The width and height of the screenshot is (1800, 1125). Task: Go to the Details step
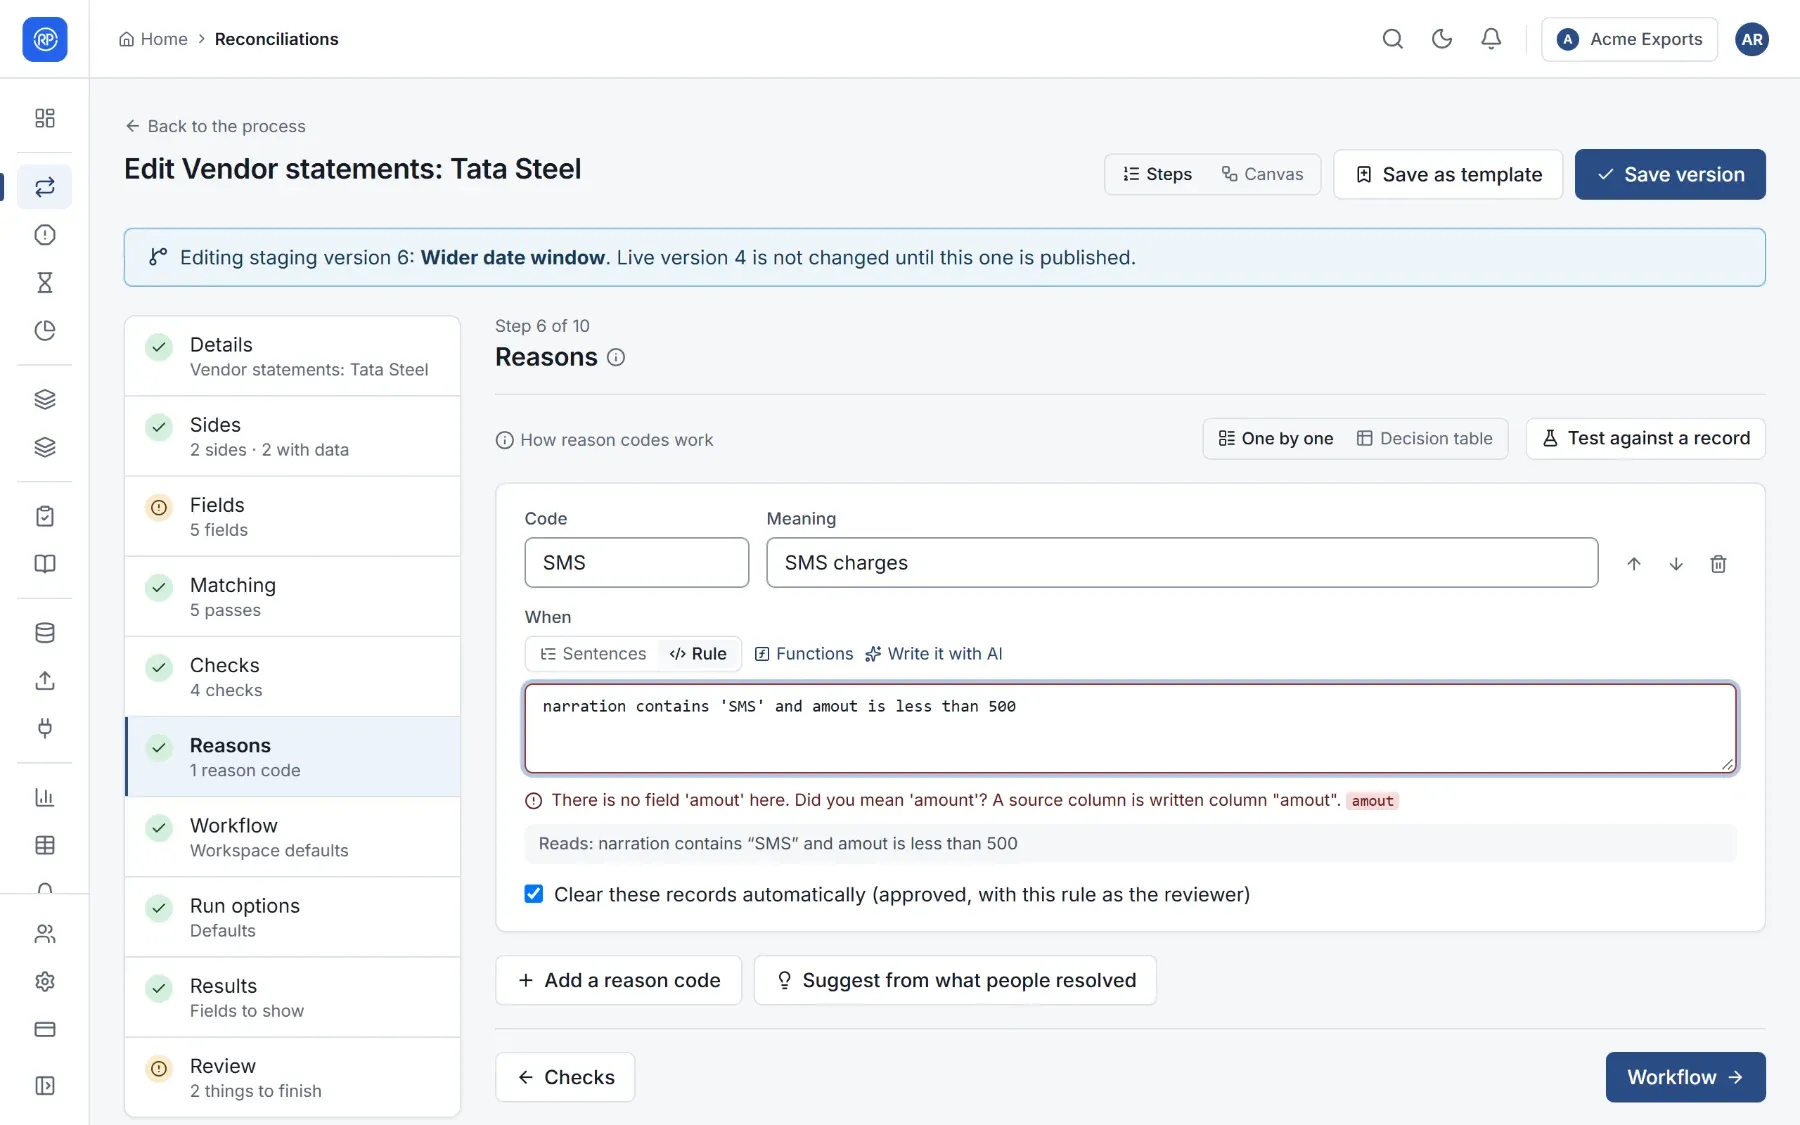click(292, 357)
